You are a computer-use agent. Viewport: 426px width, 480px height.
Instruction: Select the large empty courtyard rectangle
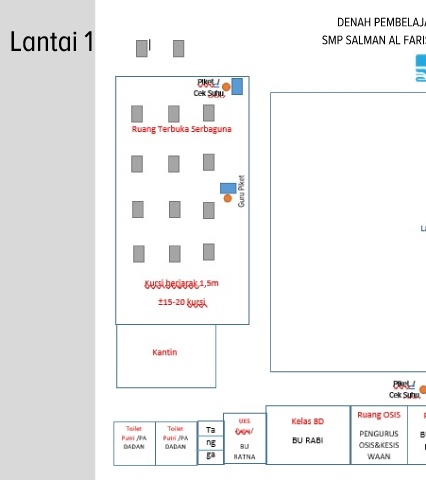click(348, 232)
